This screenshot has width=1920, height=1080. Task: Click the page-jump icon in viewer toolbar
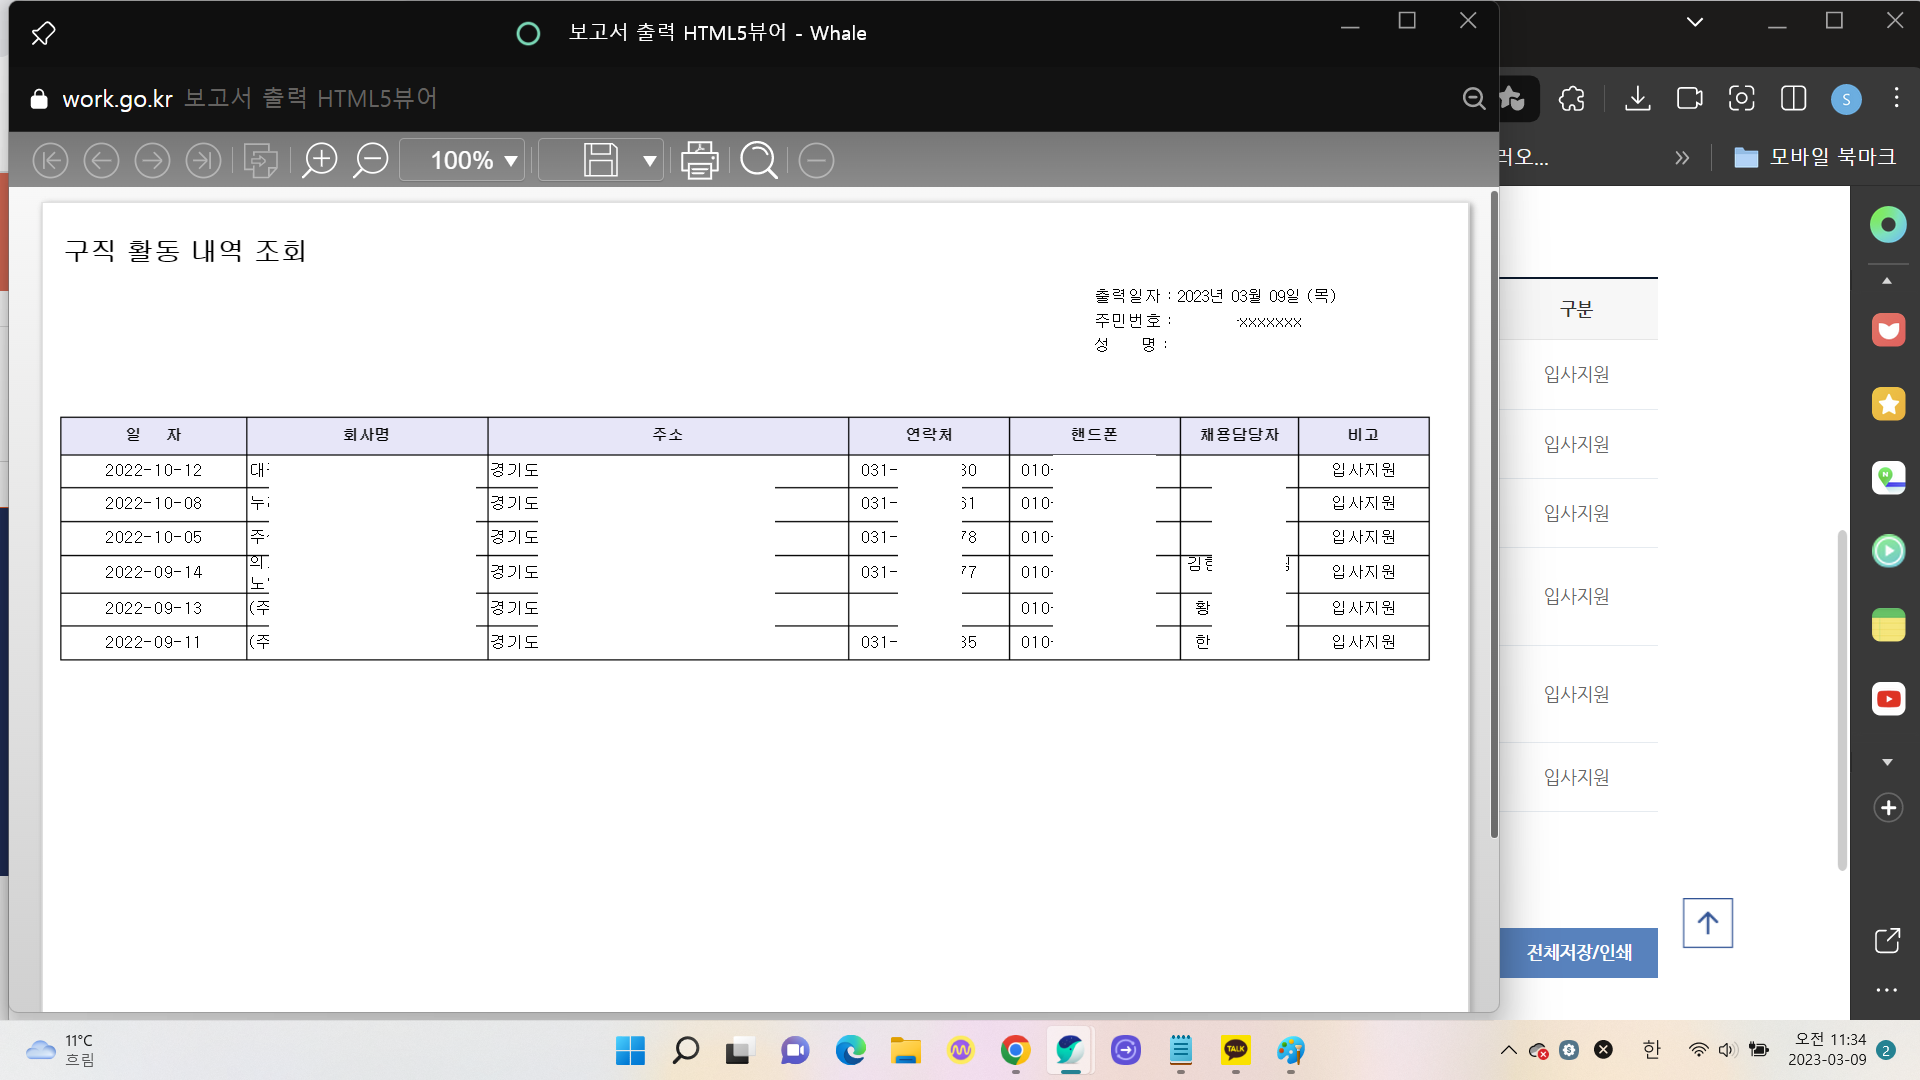(x=260, y=160)
